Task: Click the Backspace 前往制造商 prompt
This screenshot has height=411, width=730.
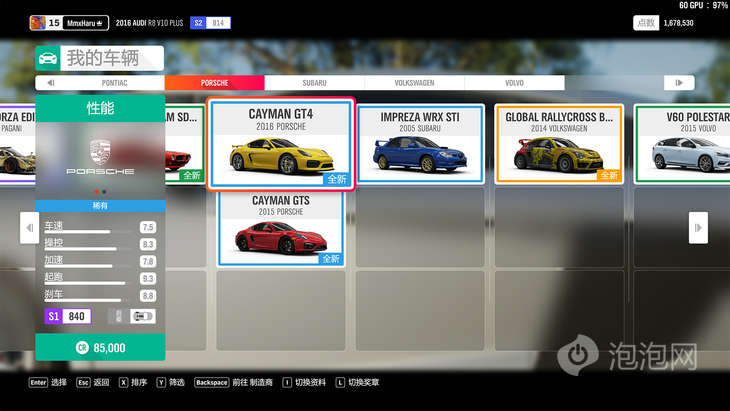Action: [234, 383]
